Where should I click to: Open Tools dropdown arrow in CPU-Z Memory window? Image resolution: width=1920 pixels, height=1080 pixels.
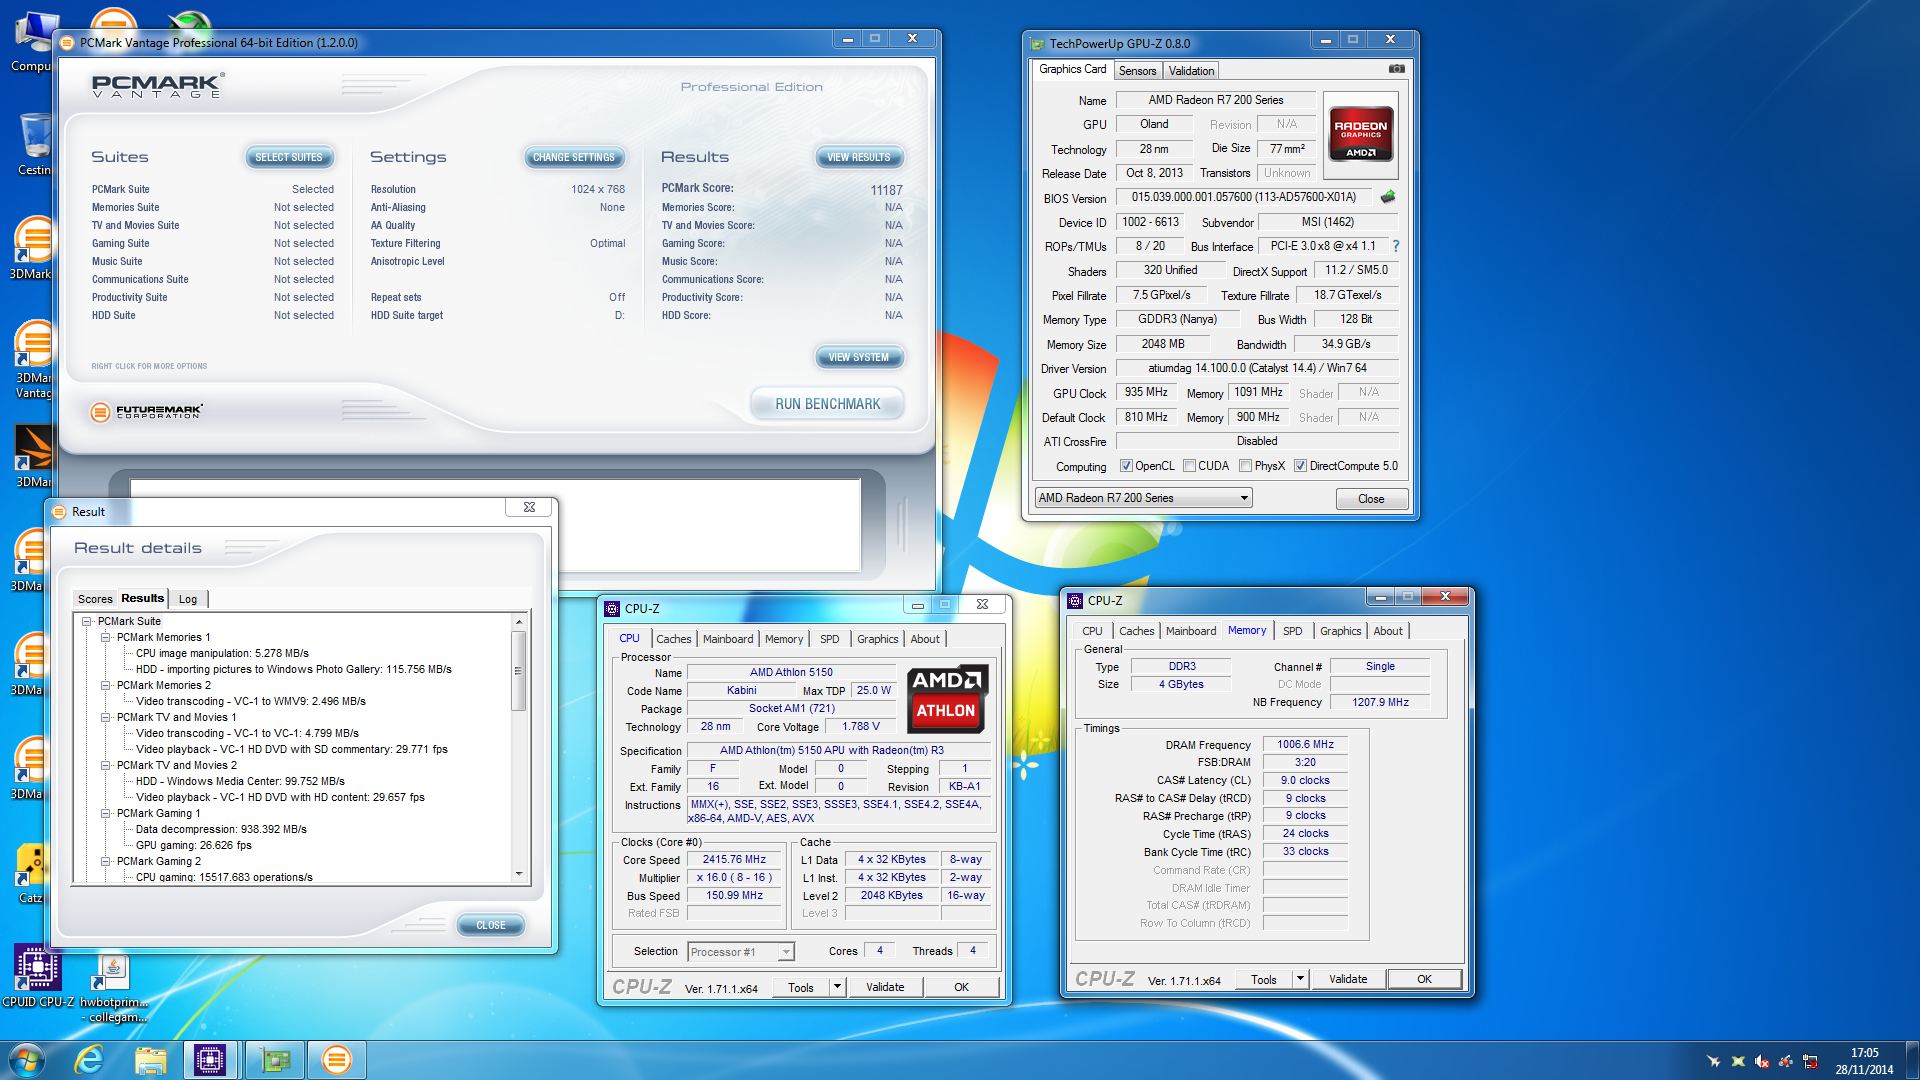[1300, 979]
